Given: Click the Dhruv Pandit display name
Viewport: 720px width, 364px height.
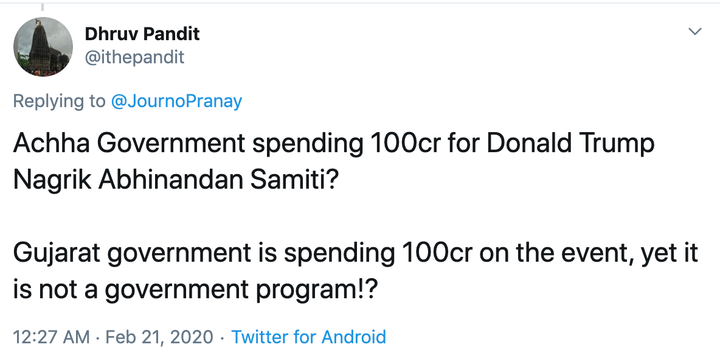Looking at the screenshot, I should (142, 34).
